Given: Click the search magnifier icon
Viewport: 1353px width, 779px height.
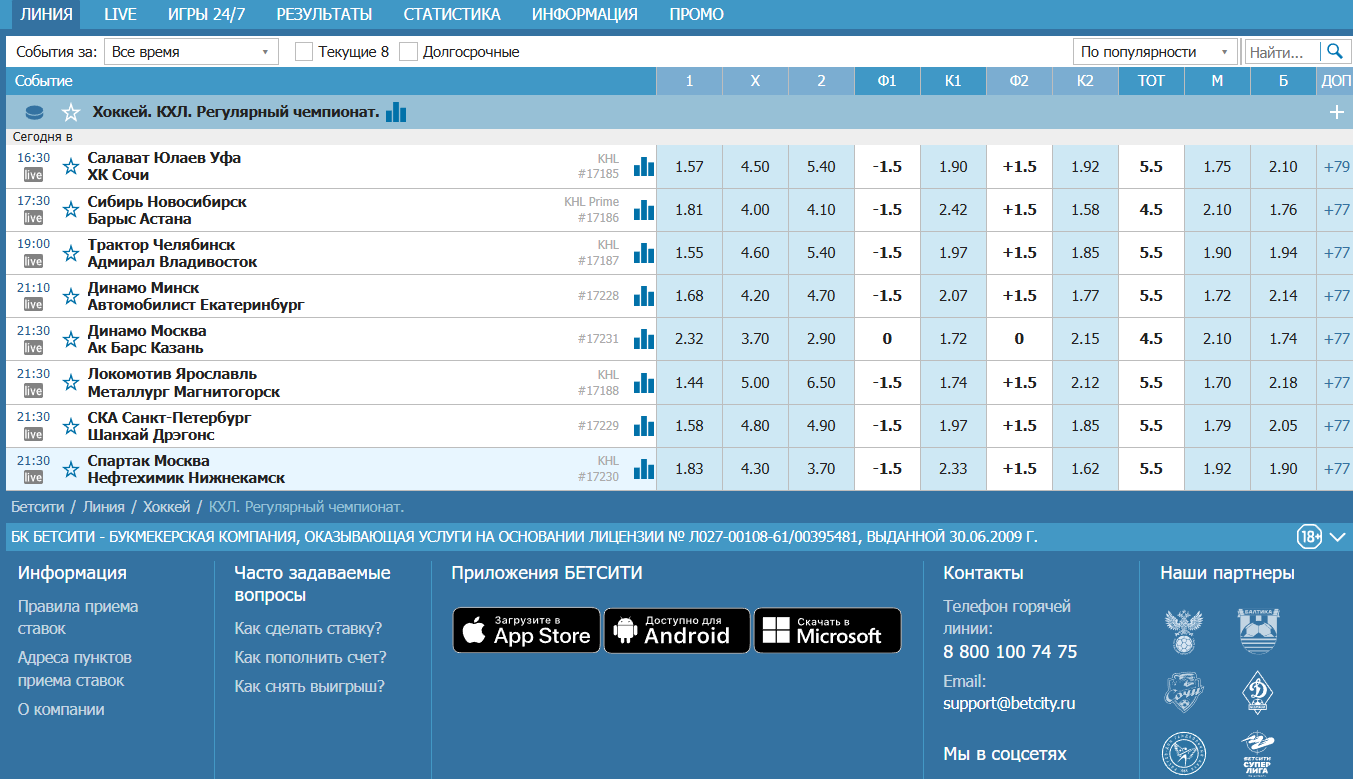Looking at the screenshot, I should 1334,51.
